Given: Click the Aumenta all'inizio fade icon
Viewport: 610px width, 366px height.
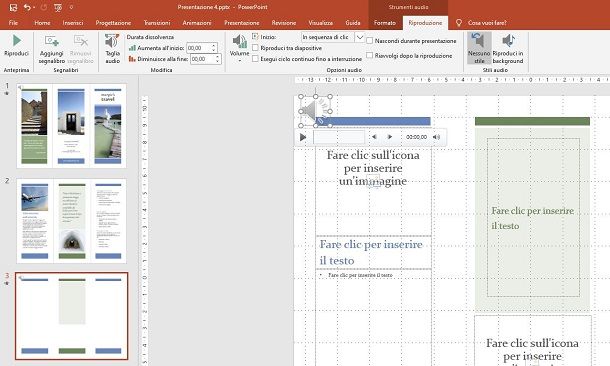Looking at the screenshot, I should click(132, 48).
